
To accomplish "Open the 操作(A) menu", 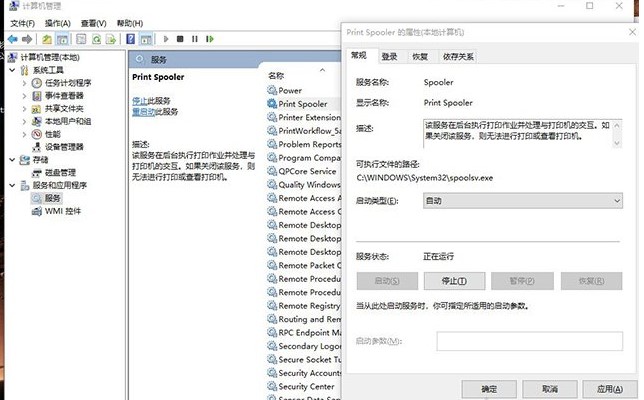I will [x=58, y=23].
